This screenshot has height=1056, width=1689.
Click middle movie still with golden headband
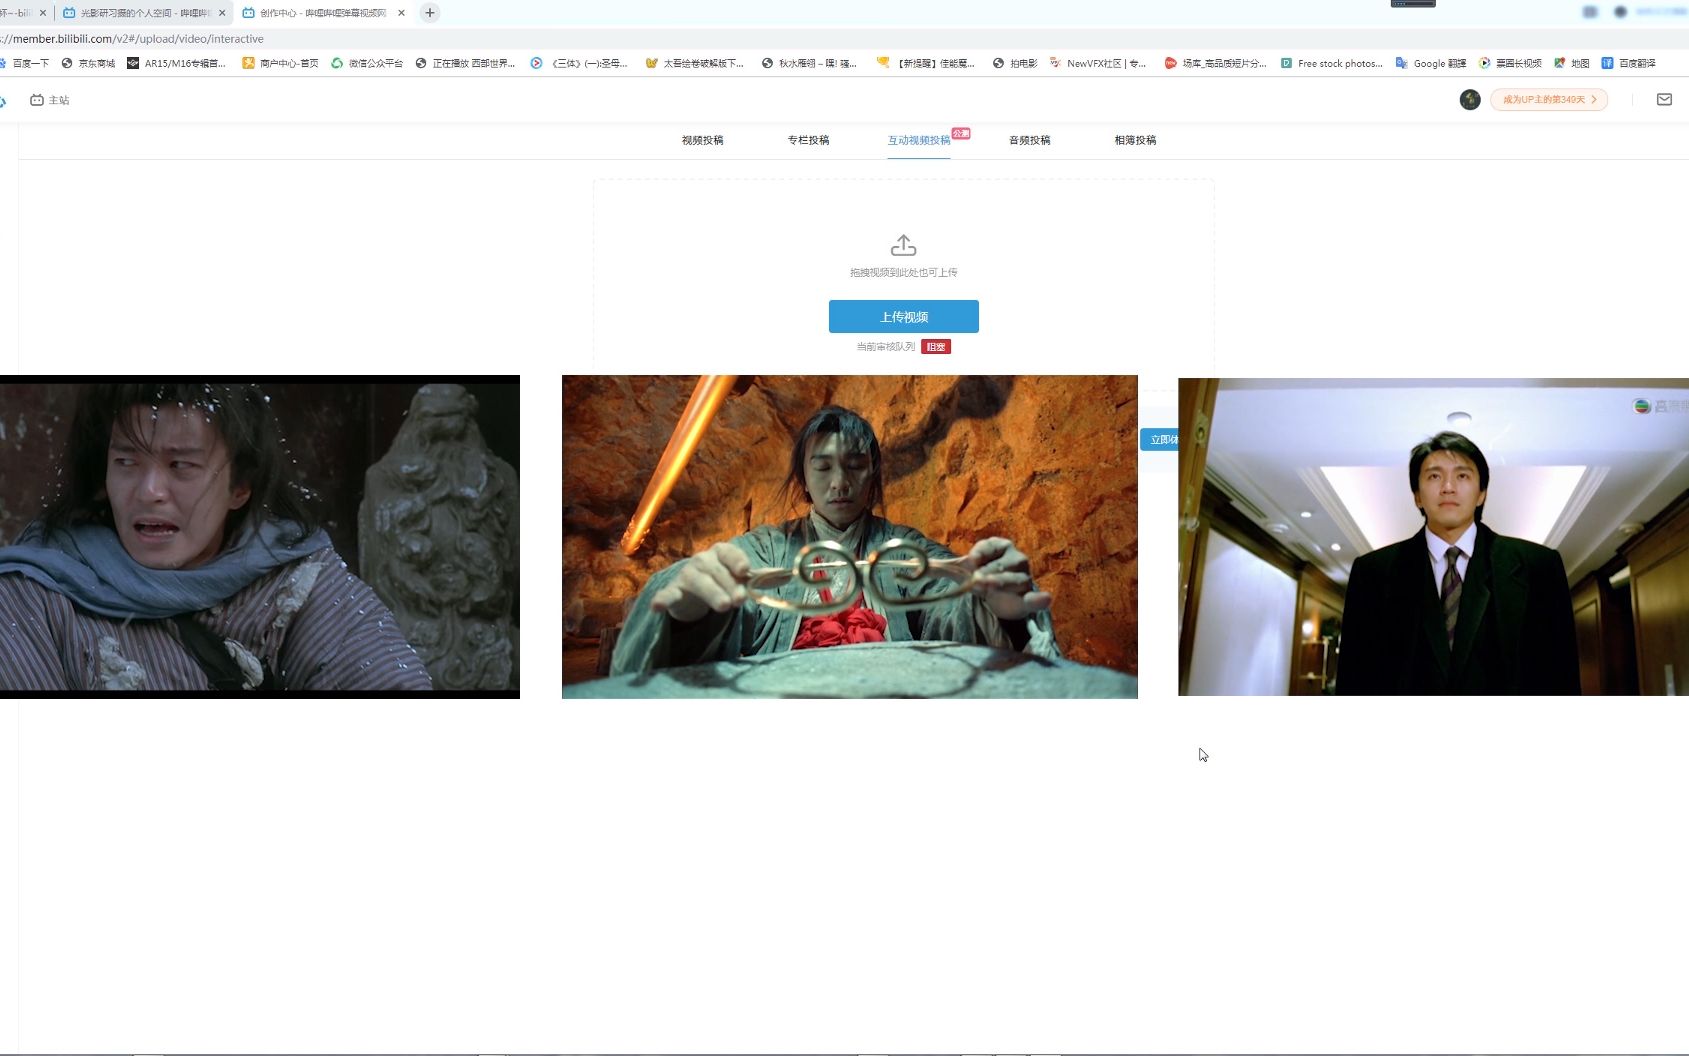(850, 537)
